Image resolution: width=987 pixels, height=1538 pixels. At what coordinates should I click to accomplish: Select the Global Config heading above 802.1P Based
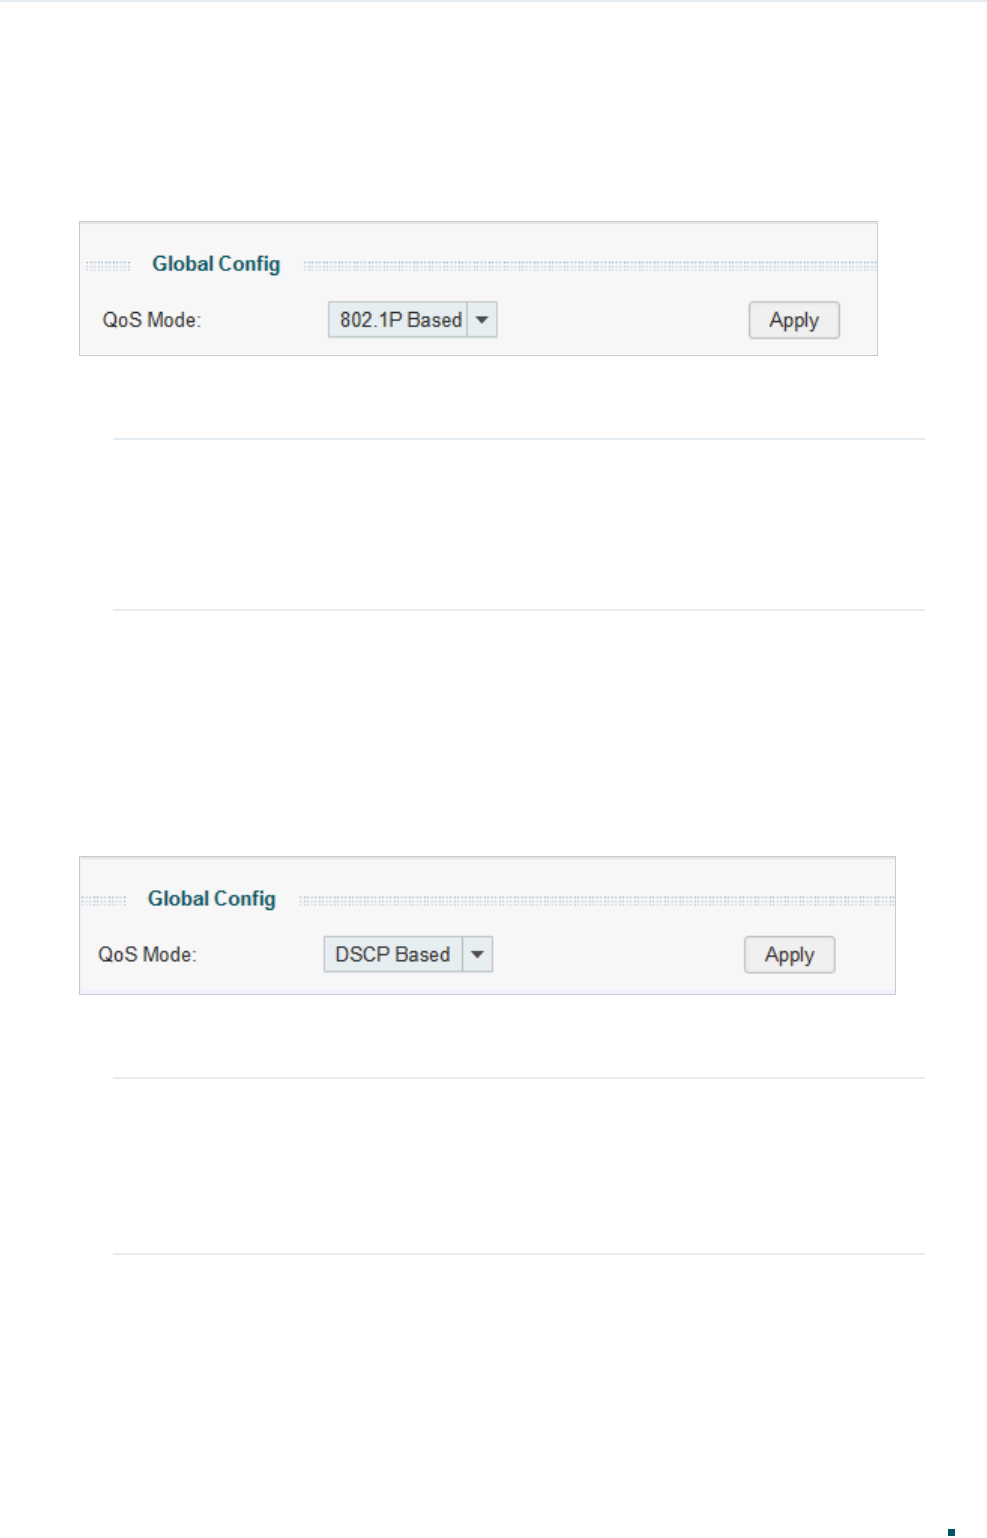point(216,264)
